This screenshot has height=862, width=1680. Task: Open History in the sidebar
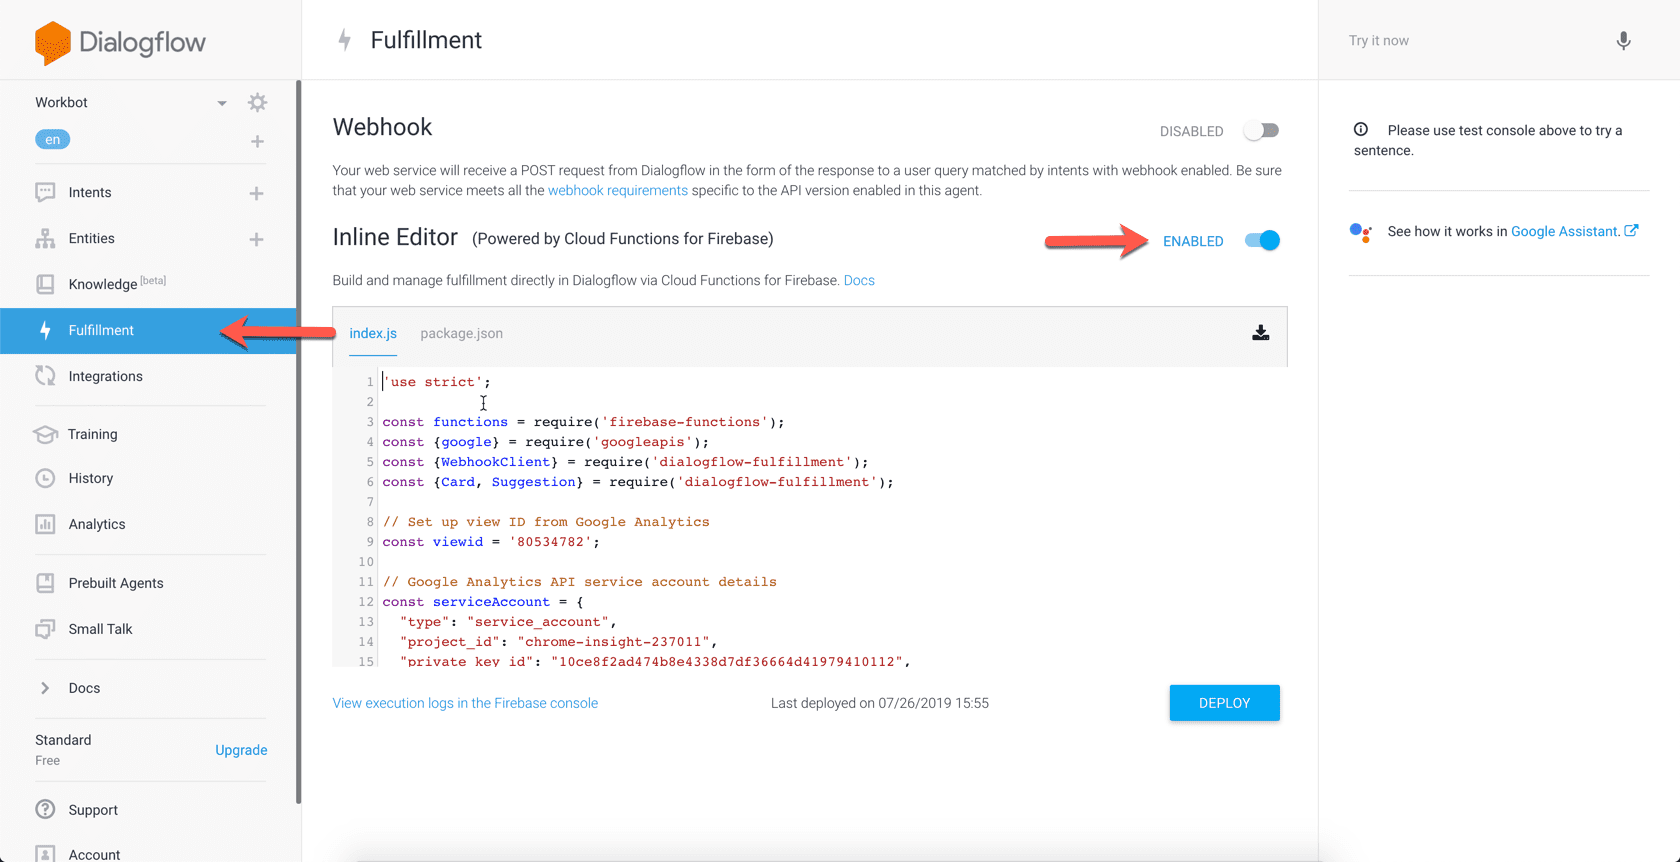(91, 478)
